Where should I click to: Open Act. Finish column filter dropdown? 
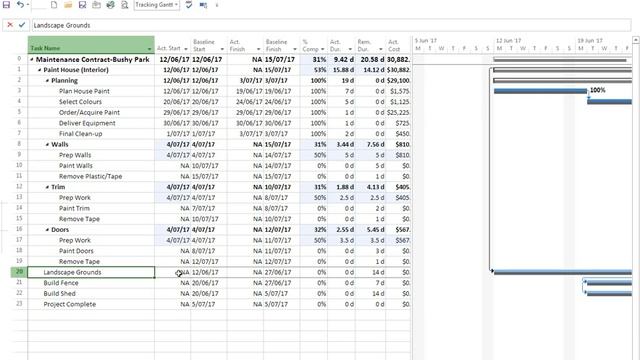258,49
